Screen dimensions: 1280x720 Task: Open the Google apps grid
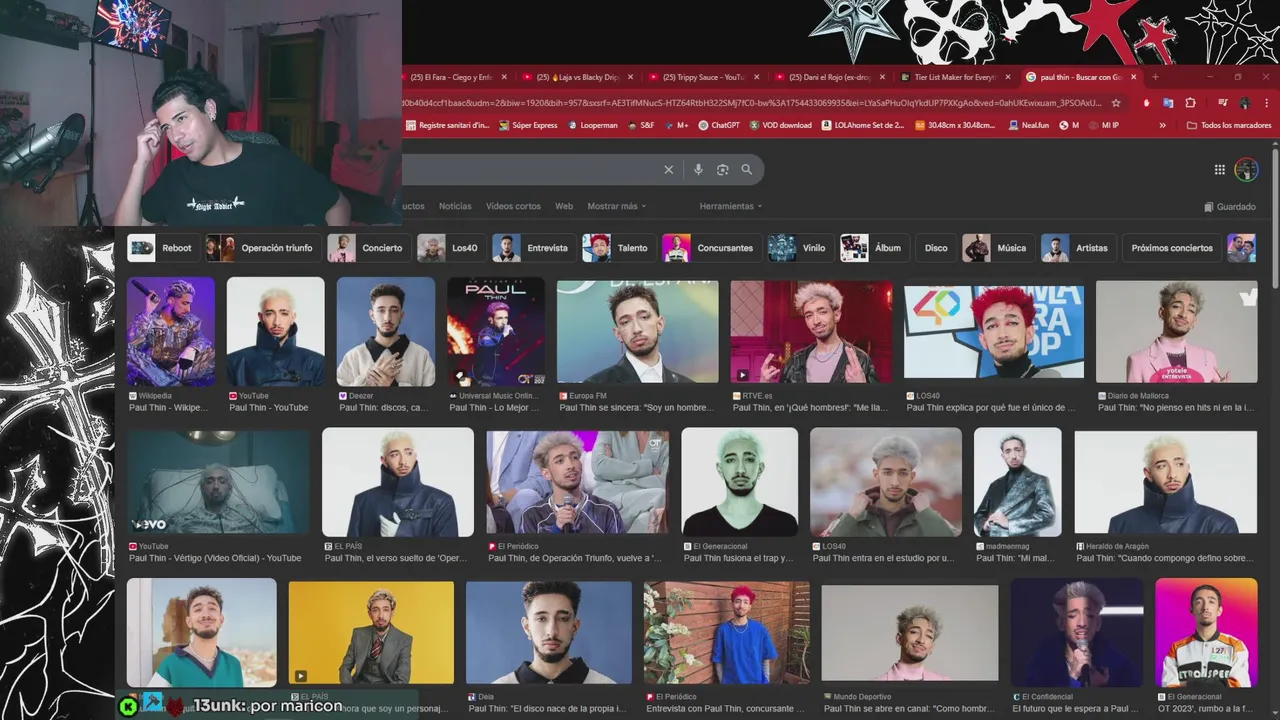click(1219, 170)
